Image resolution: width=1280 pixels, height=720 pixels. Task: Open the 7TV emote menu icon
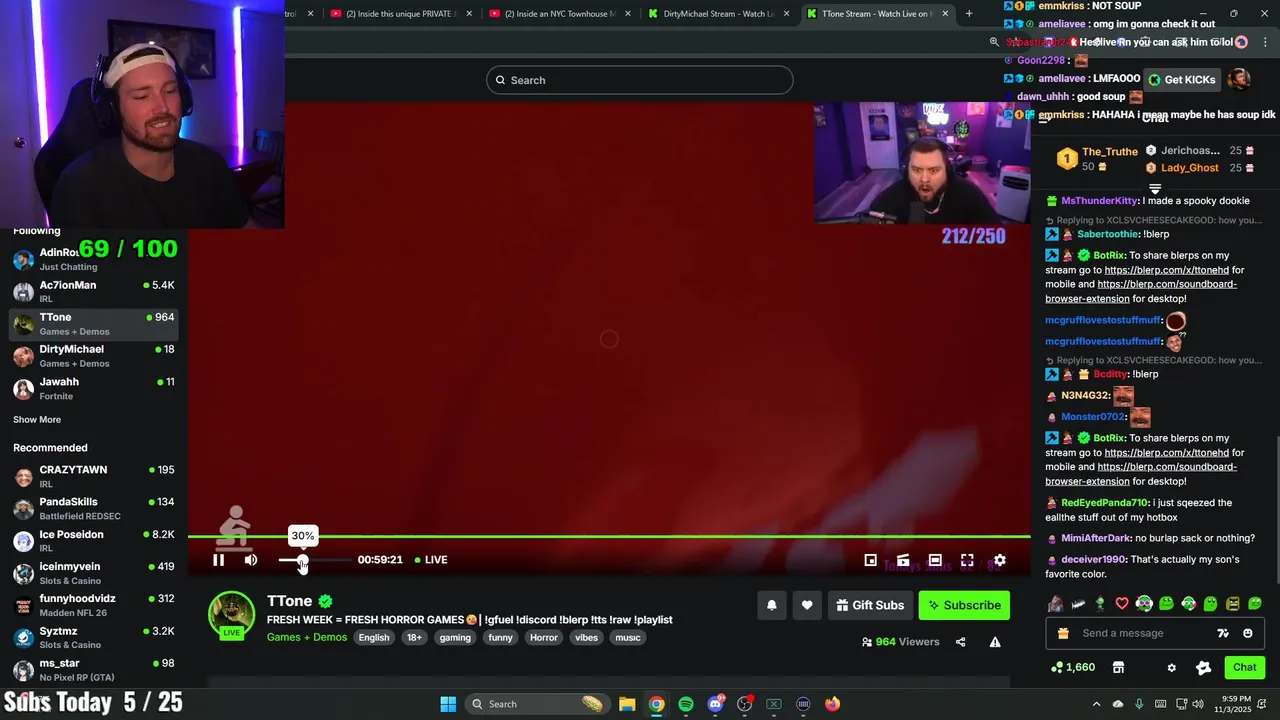click(x=1222, y=633)
